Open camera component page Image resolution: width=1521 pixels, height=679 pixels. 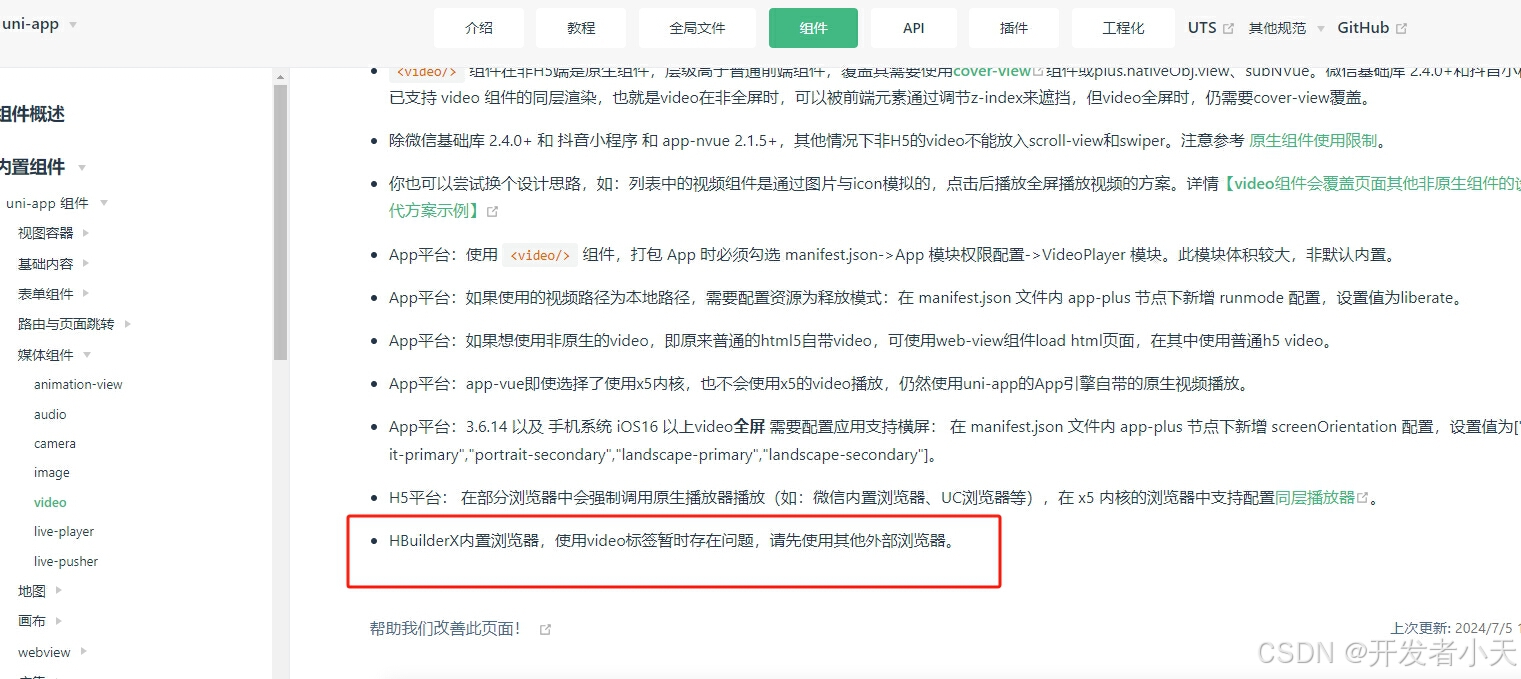pyautogui.click(x=55, y=443)
